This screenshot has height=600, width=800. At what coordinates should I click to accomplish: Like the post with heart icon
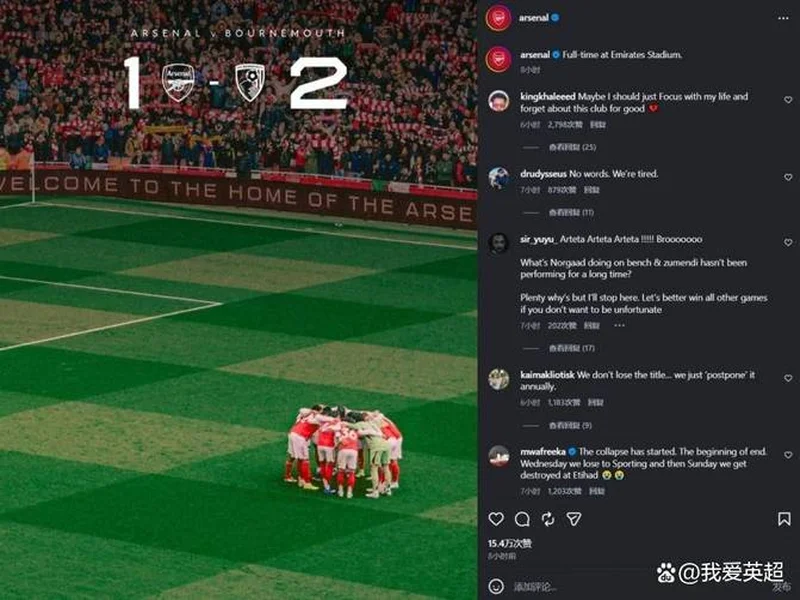pos(496,519)
